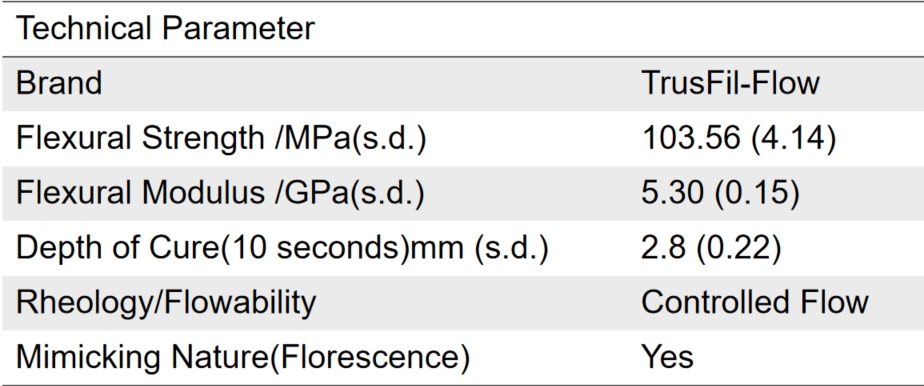This screenshot has height=386, width=924.
Task: Select Mimicking Nature(Florescence) label
Action: 243,358
